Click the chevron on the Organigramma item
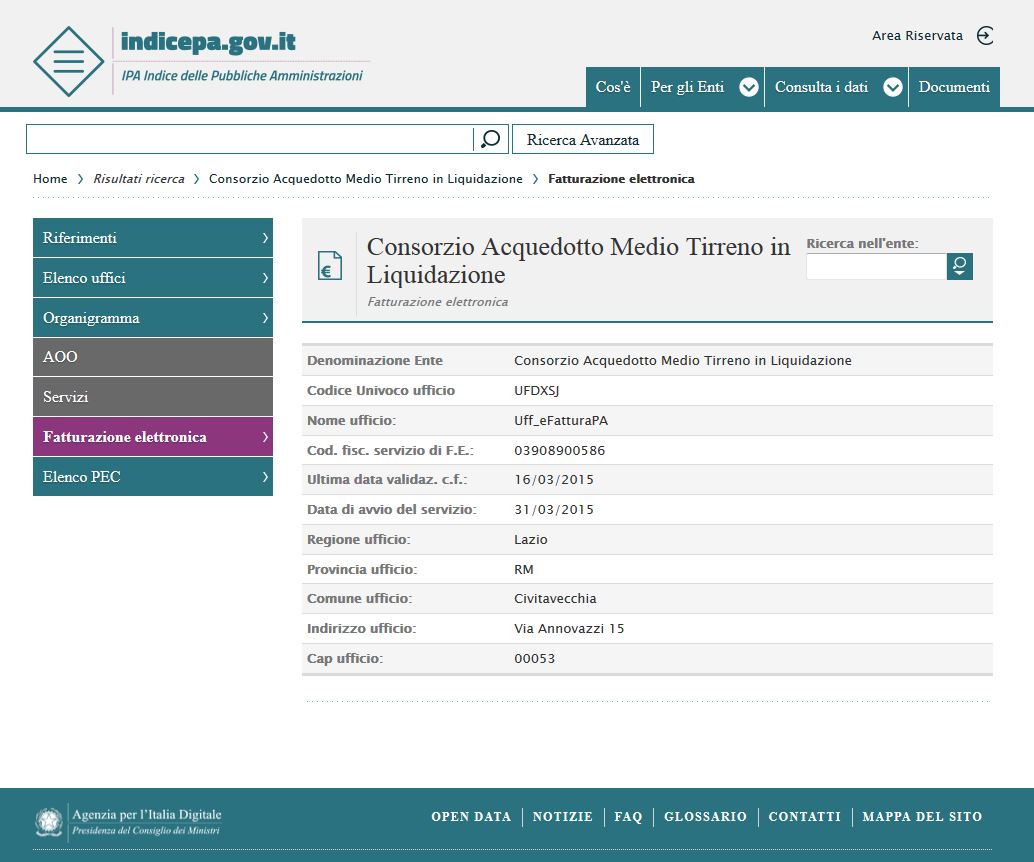 [265, 318]
